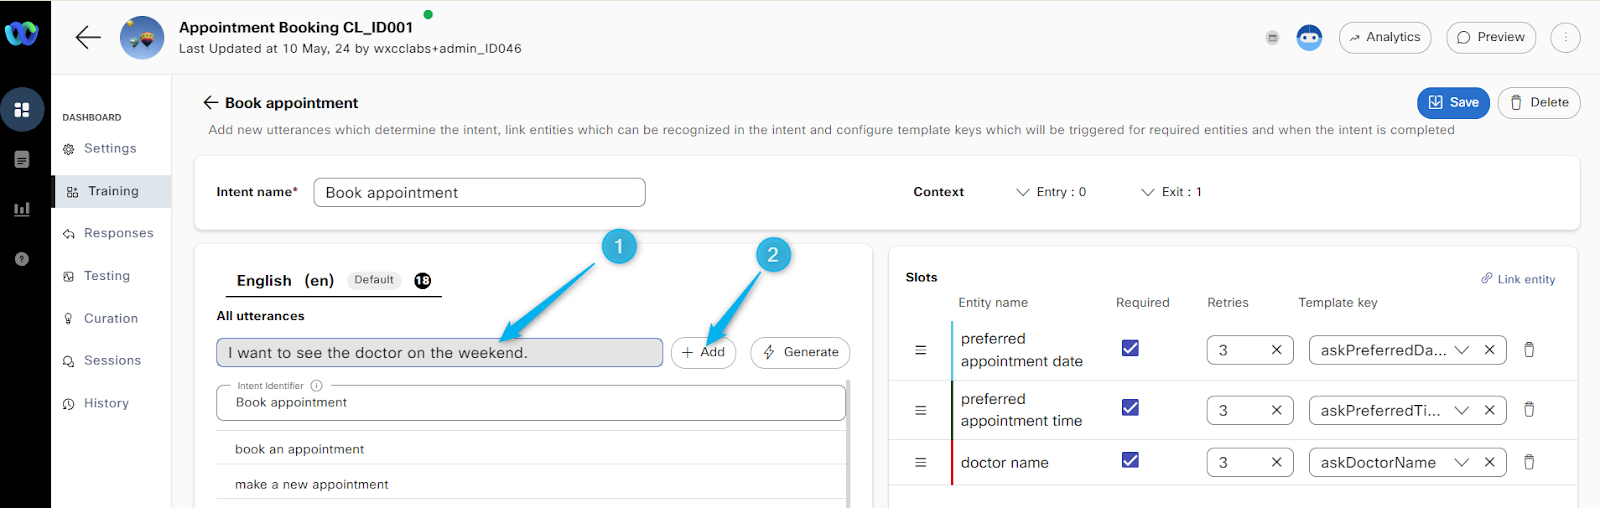Open the askPreferredDa template key dropdown
The height and width of the screenshot is (508, 1600).
click(1462, 350)
